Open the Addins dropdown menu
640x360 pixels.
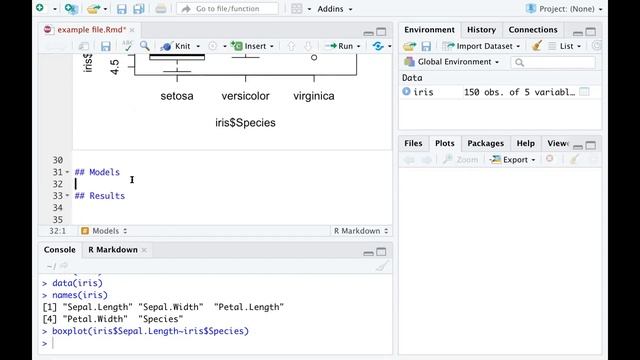point(335,9)
